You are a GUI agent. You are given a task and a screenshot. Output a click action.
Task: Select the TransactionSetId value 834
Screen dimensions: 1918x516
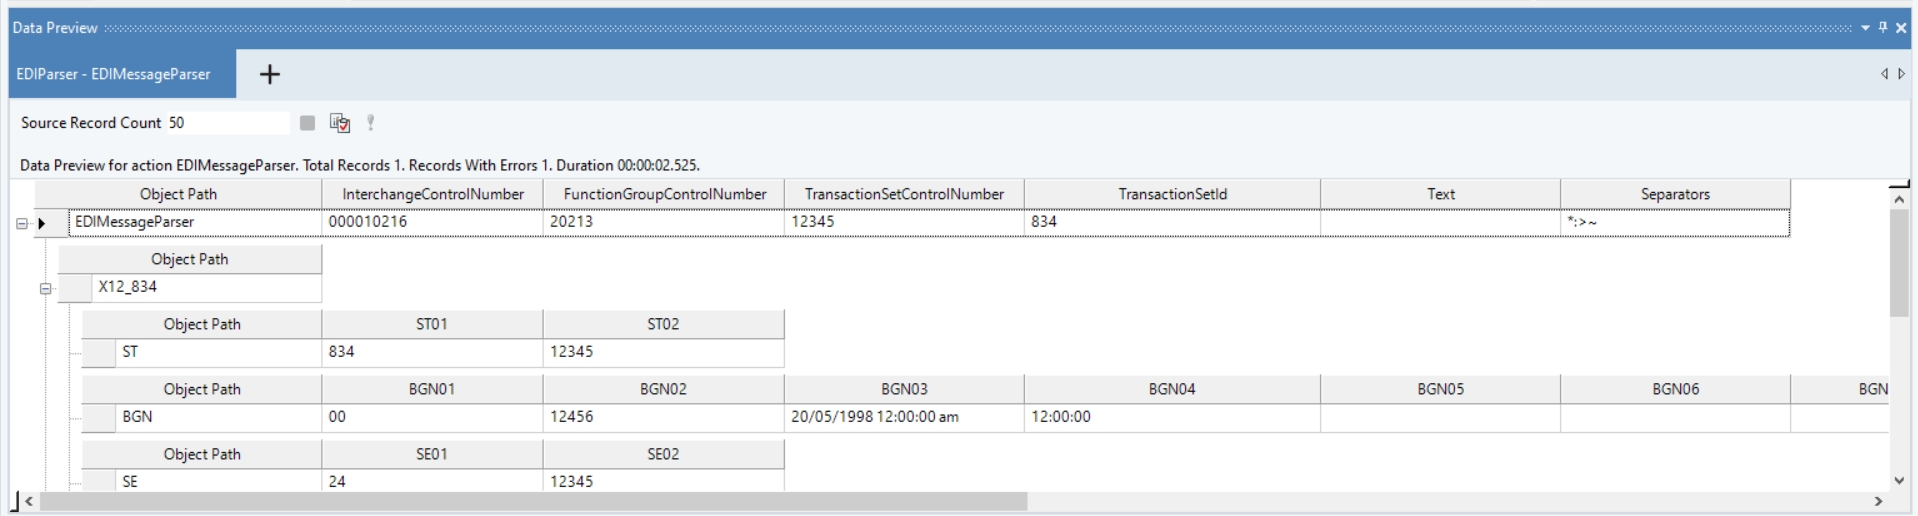point(1172,222)
